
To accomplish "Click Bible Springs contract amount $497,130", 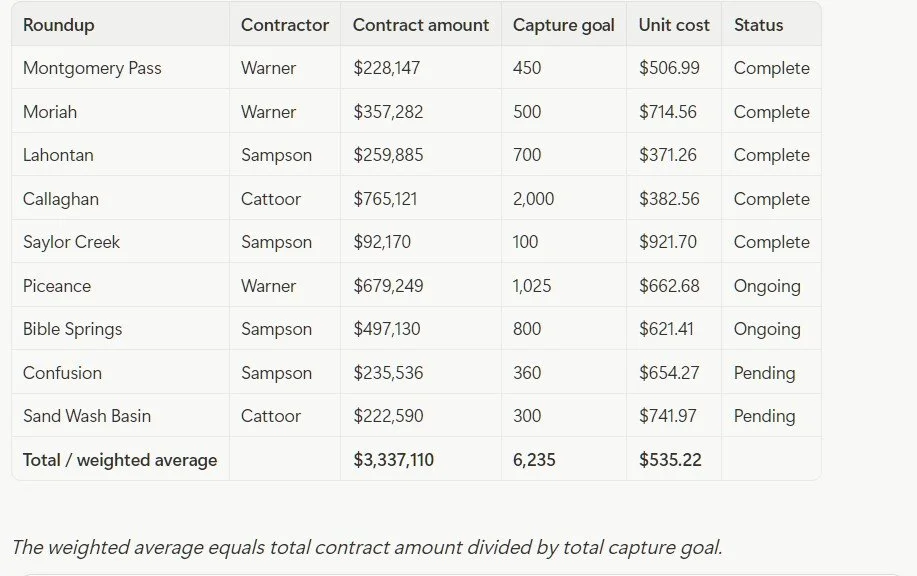I will point(387,329).
